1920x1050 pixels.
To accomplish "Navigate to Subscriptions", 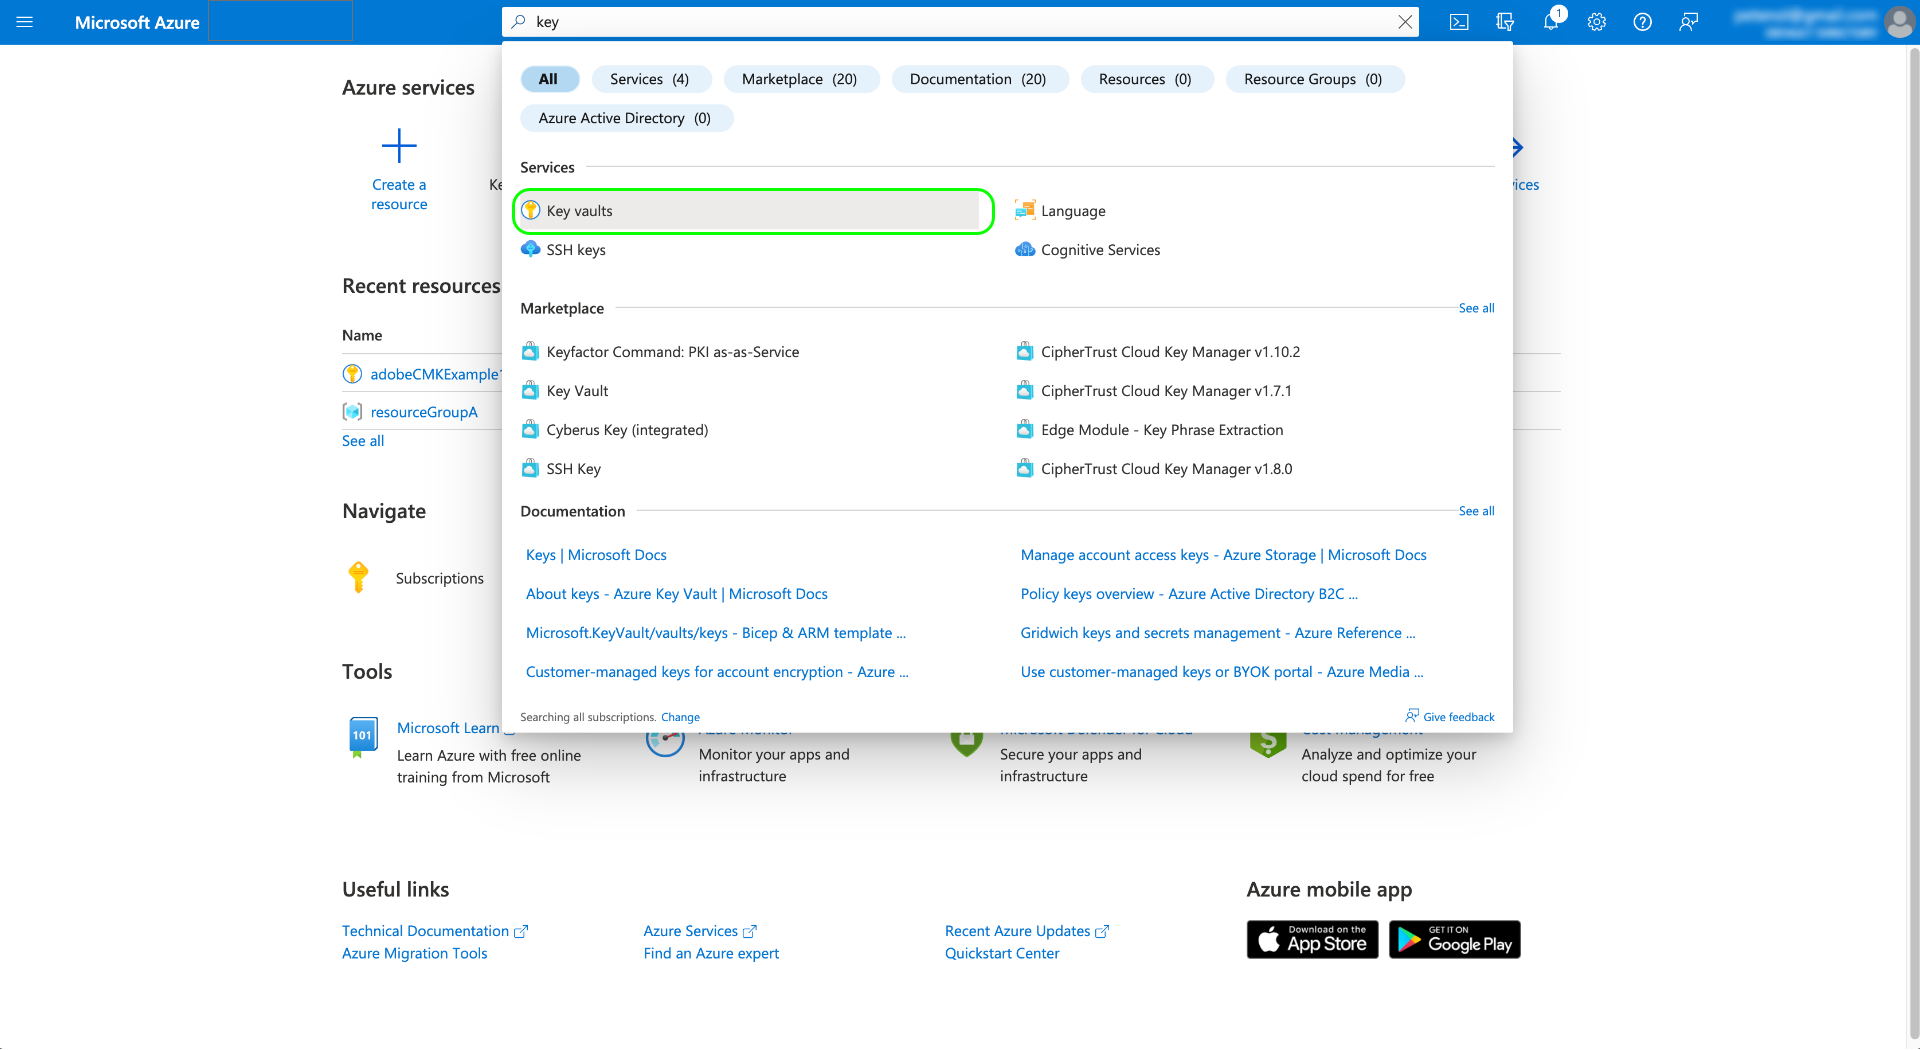I will coord(439,578).
